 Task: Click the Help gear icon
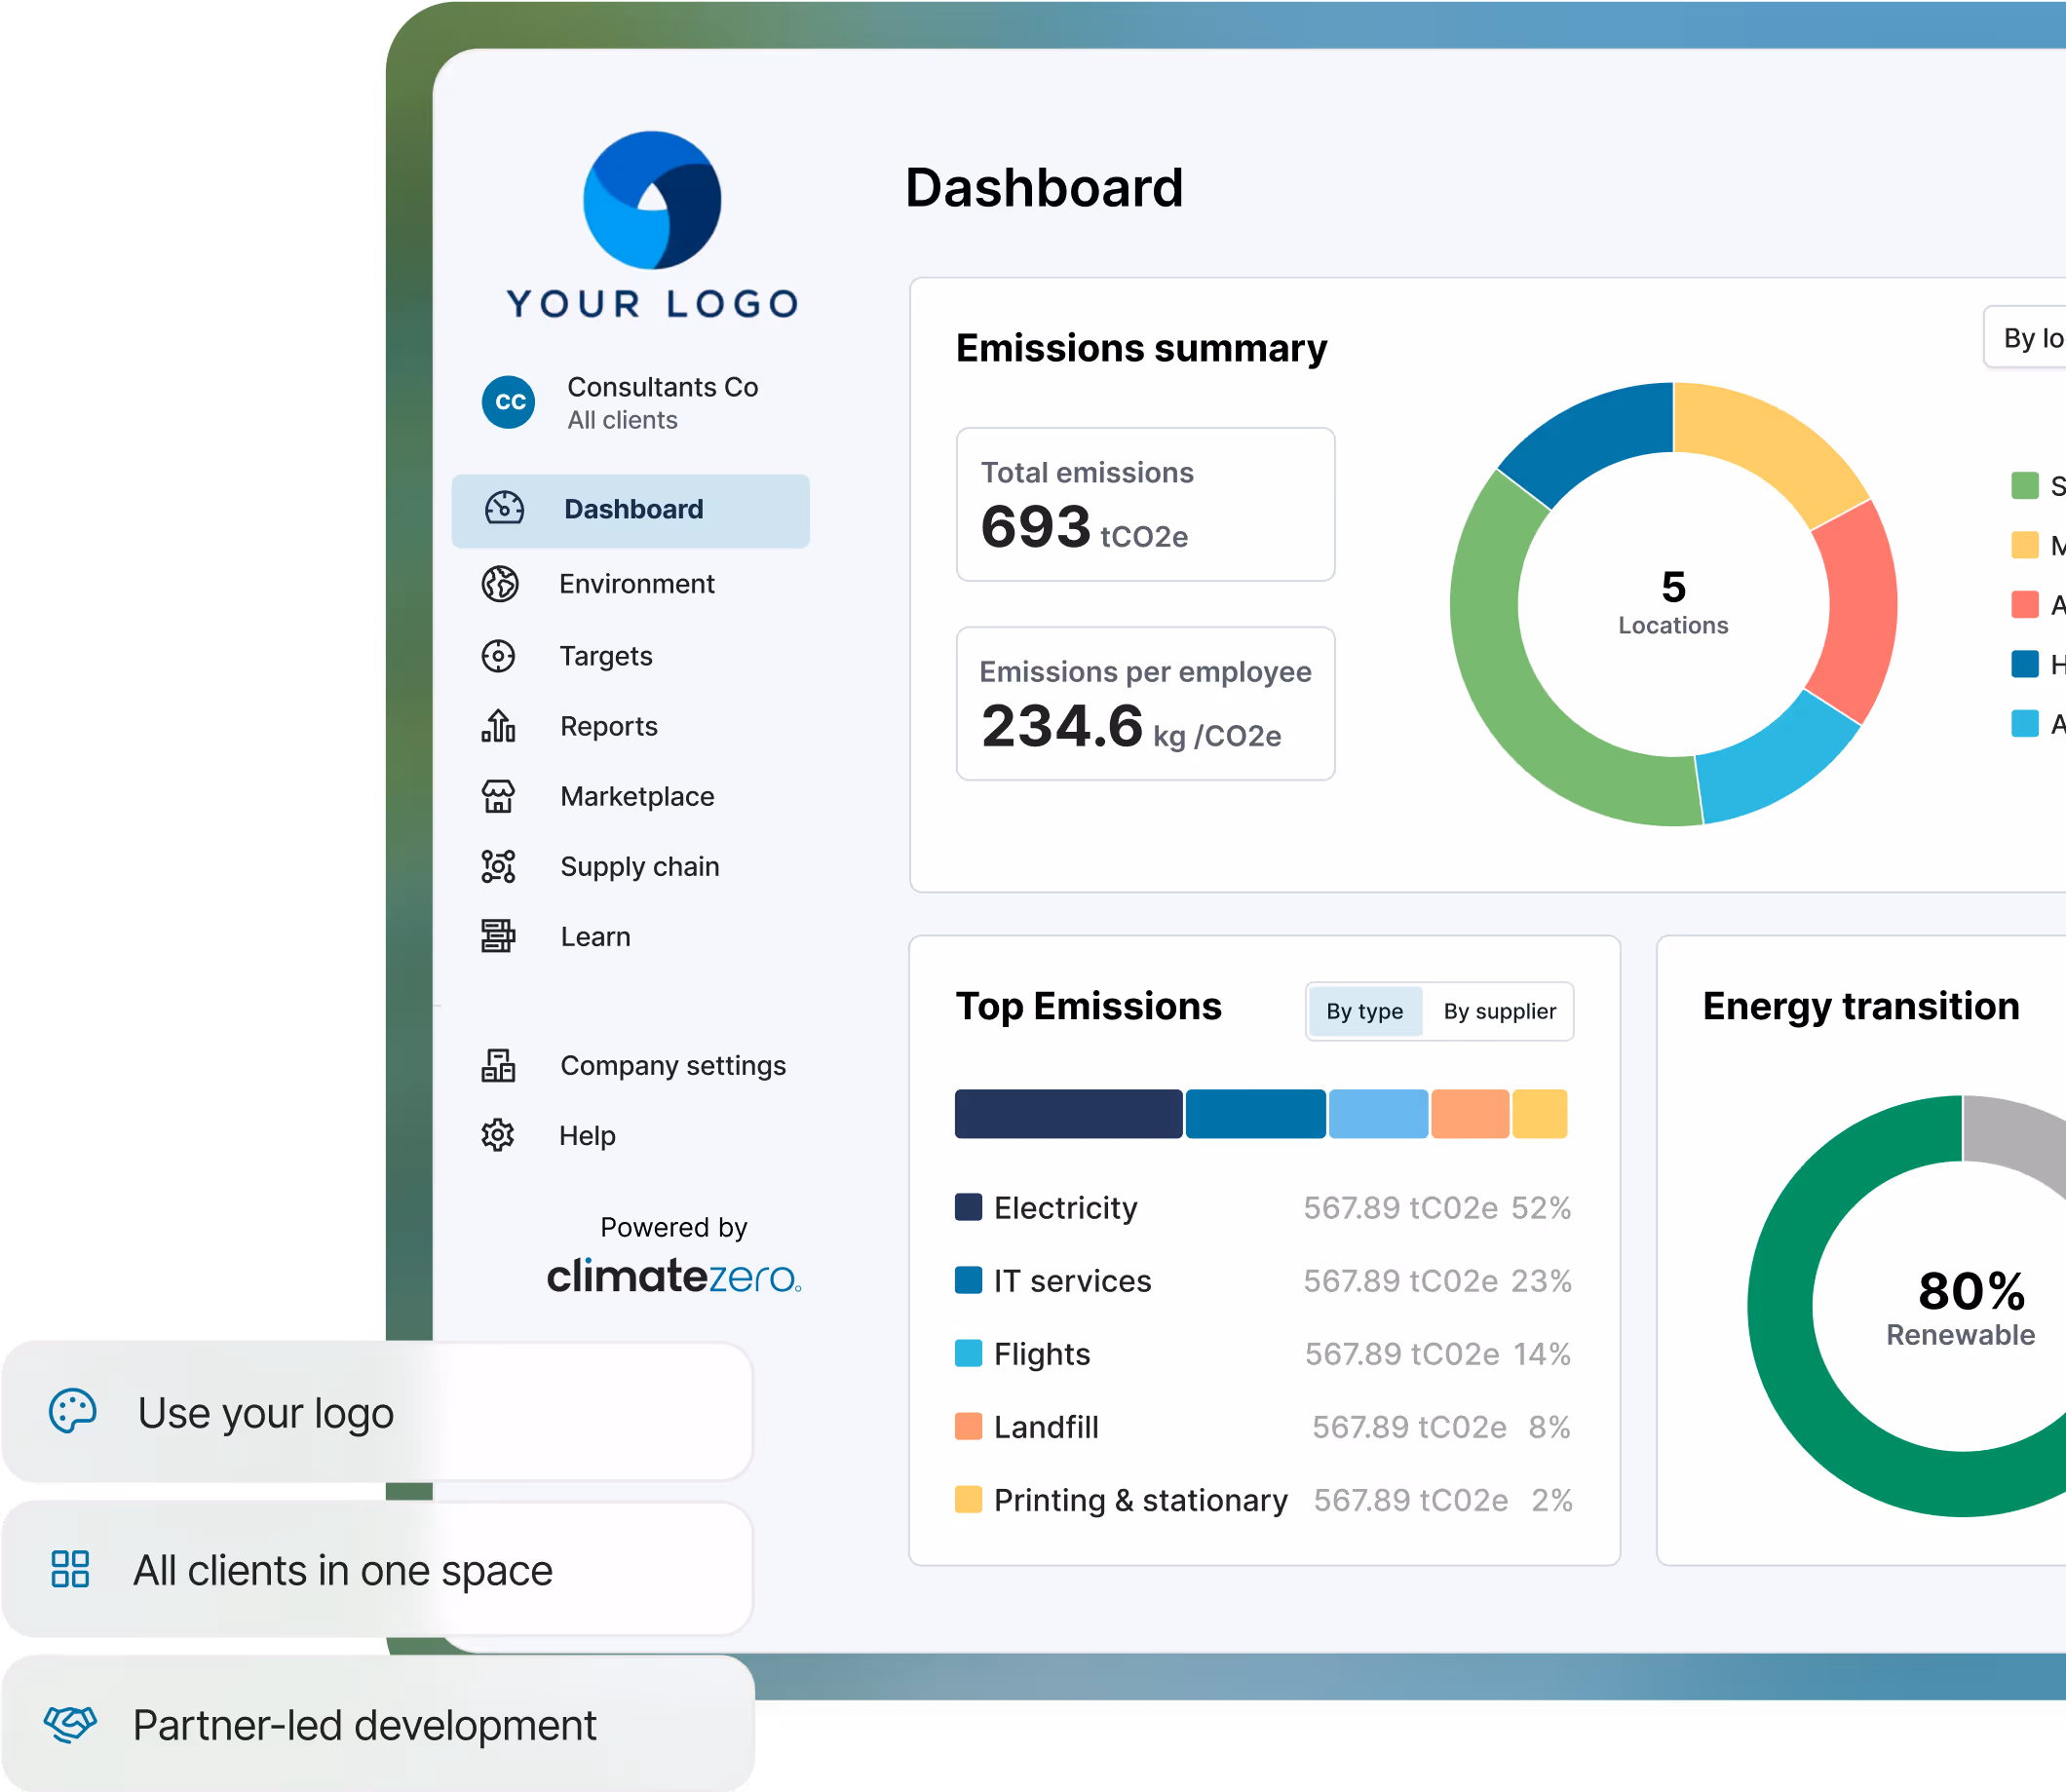tap(498, 1135)
